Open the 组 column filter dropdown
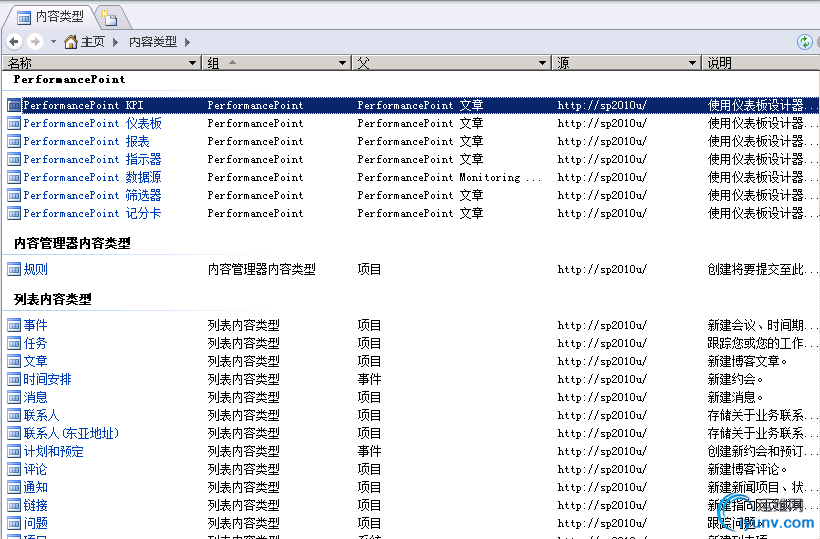 click(x=342, y=63)
